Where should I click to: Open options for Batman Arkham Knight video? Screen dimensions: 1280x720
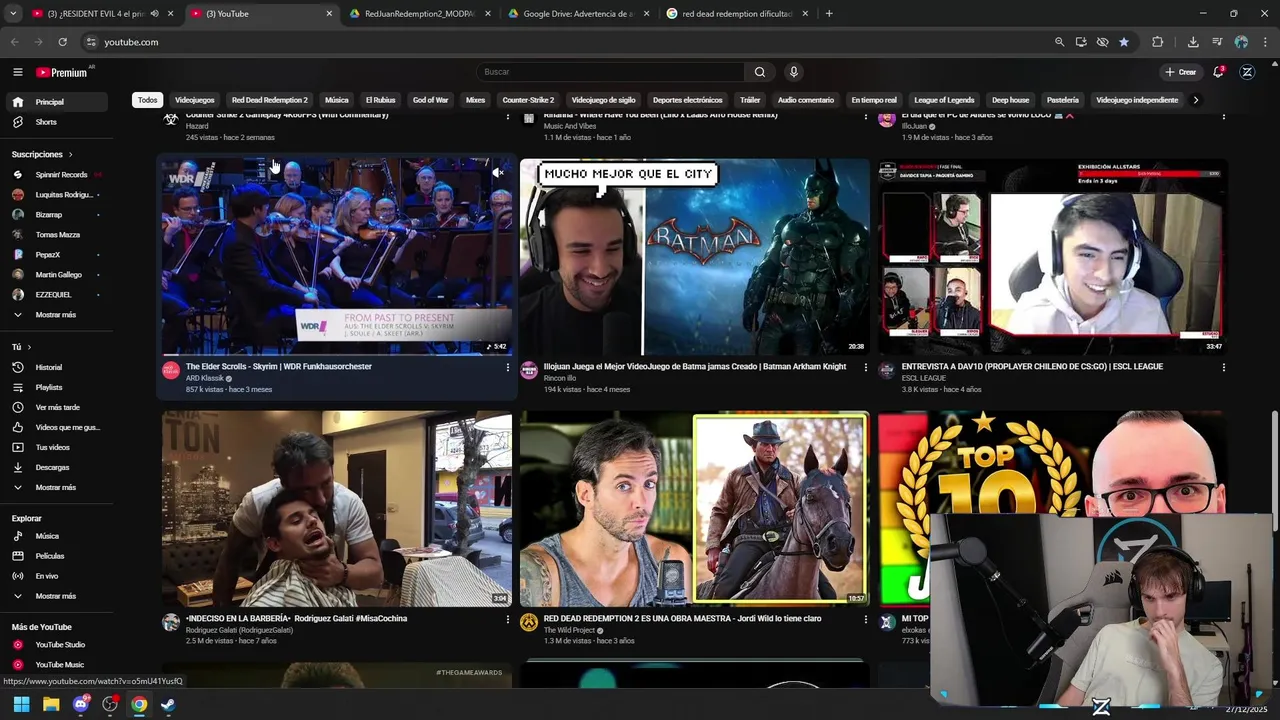(x=865, y=367)
